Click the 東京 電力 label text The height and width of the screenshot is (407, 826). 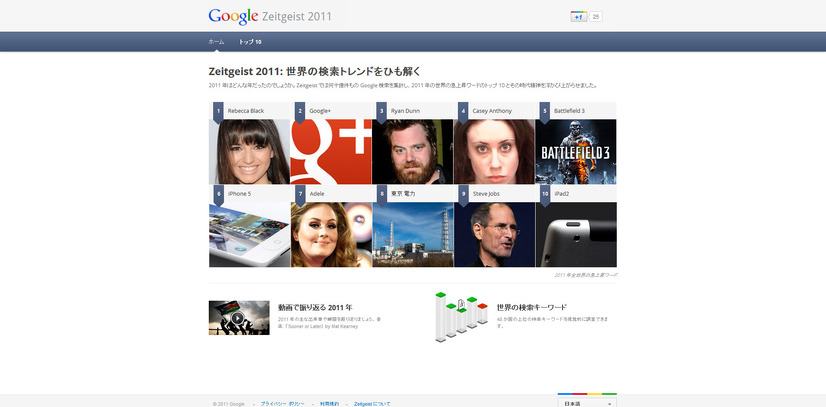[403, 194]
